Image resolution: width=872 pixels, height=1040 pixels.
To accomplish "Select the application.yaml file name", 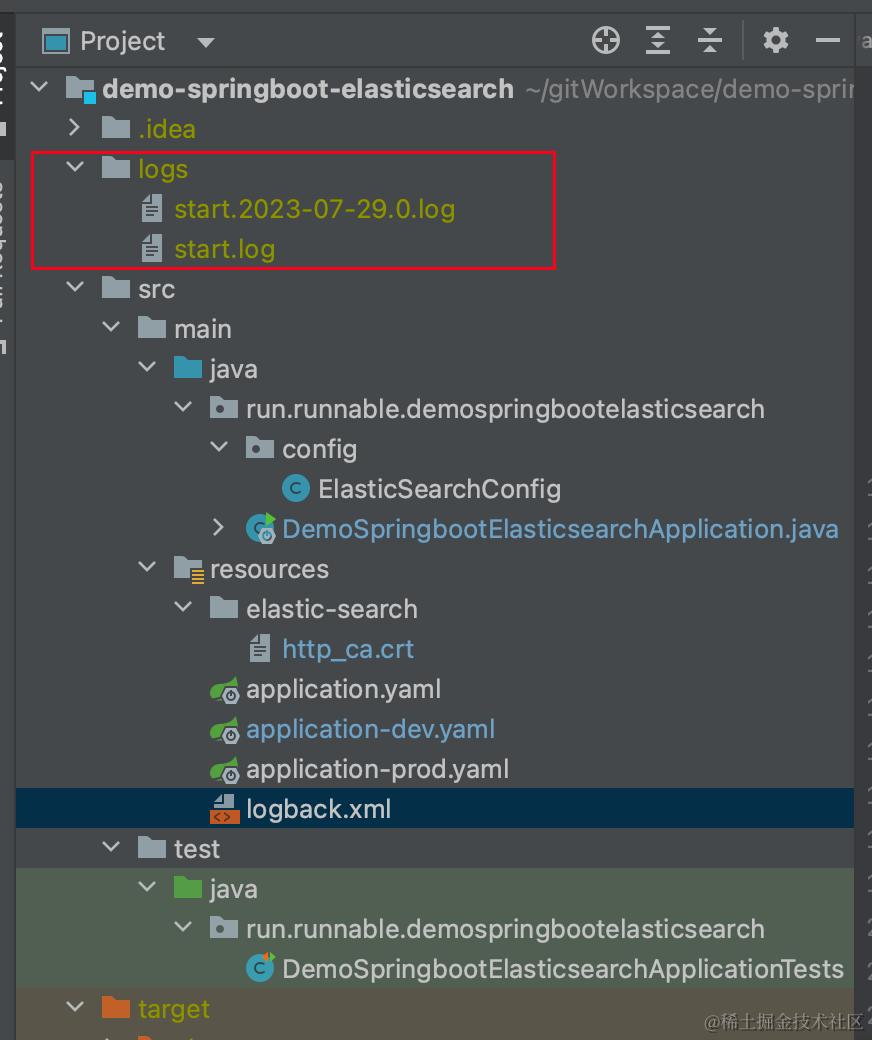I will point(343,690).
